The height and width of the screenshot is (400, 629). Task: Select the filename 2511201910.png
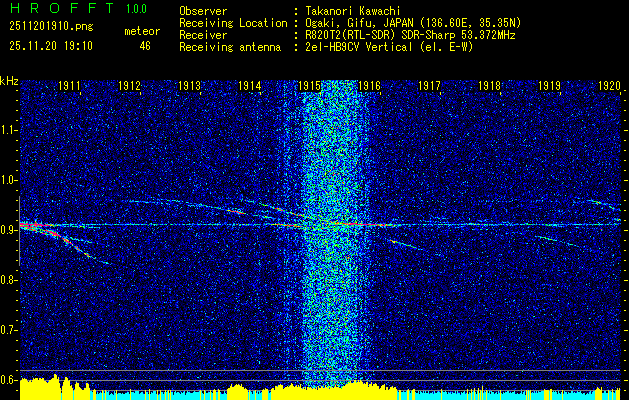tap(51, 27)
